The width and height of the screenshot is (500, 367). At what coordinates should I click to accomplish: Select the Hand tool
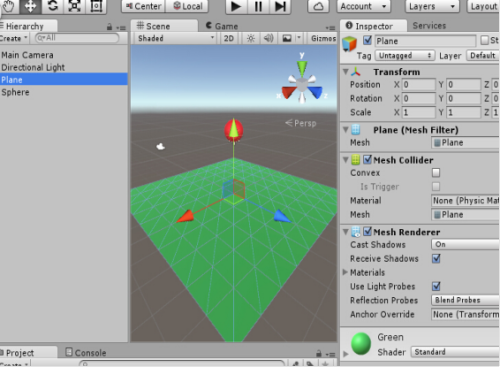9,6
